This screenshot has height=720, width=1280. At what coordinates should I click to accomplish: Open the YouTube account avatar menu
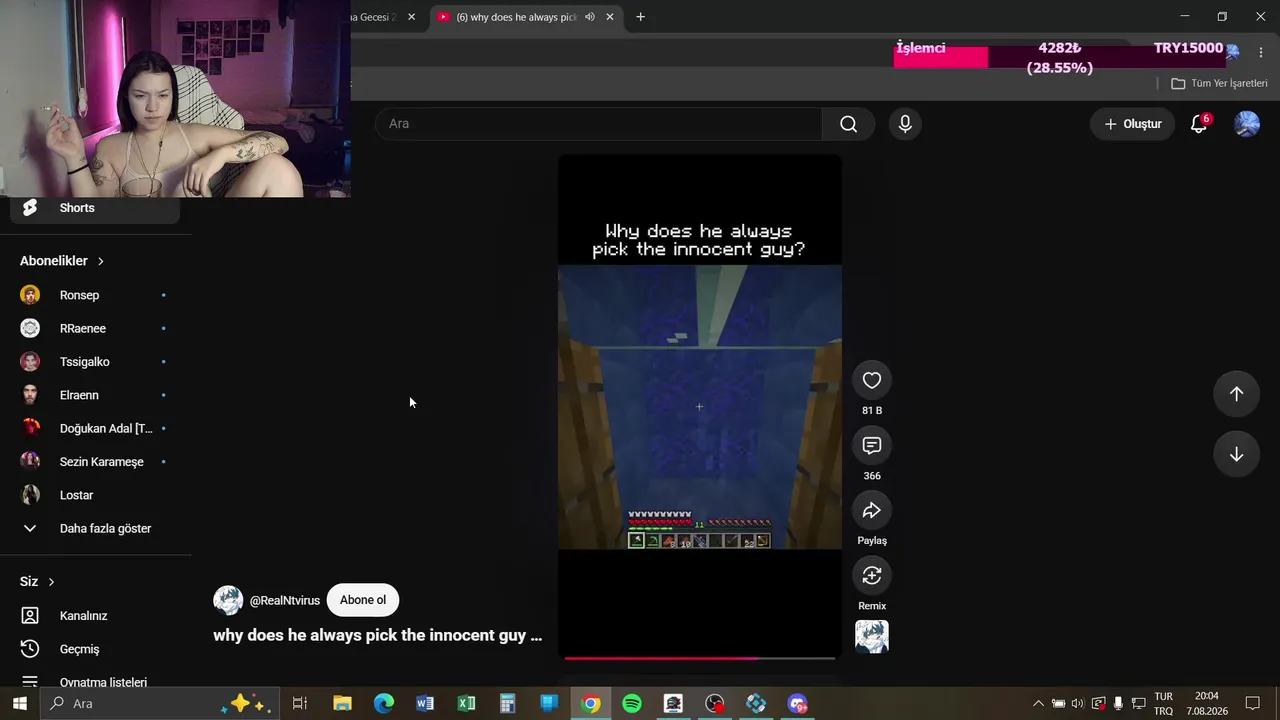[x=1247, y=124]
